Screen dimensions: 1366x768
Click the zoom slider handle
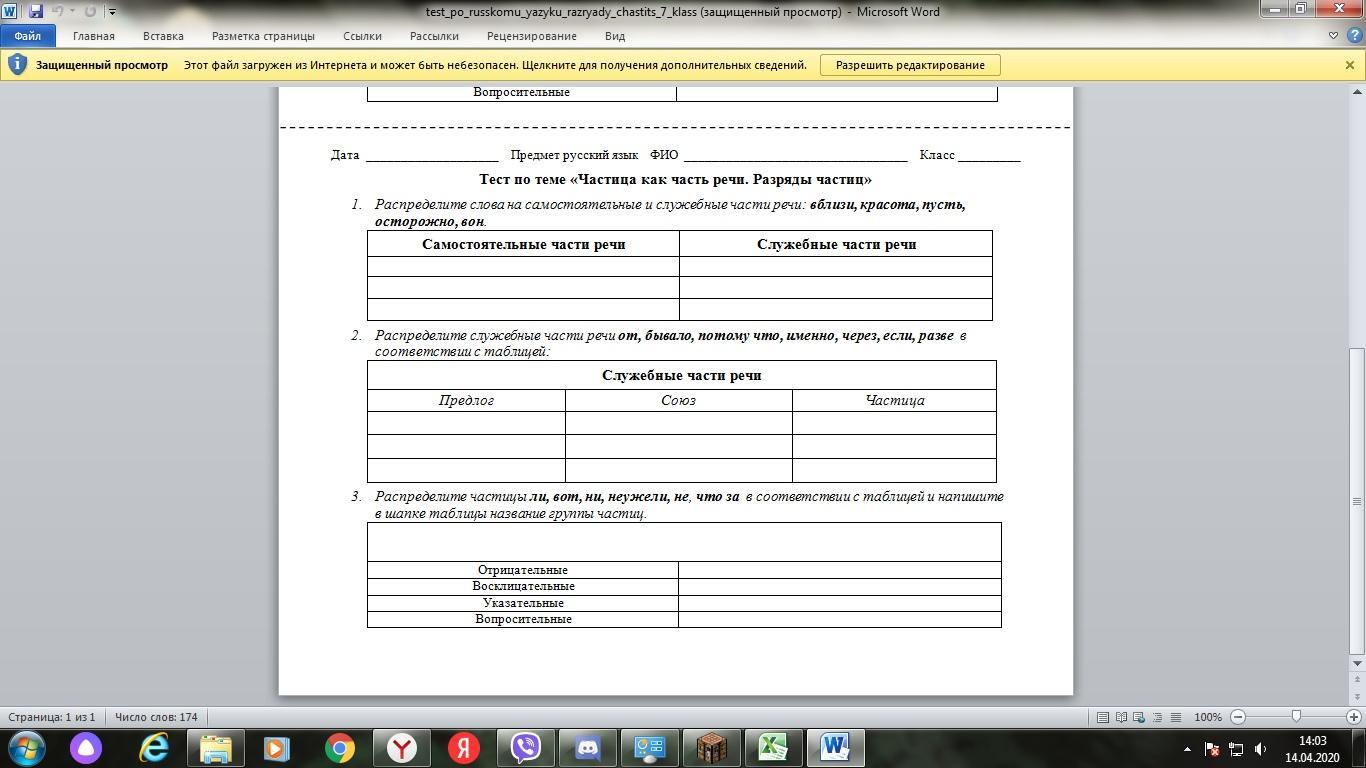pos(1296,717)
